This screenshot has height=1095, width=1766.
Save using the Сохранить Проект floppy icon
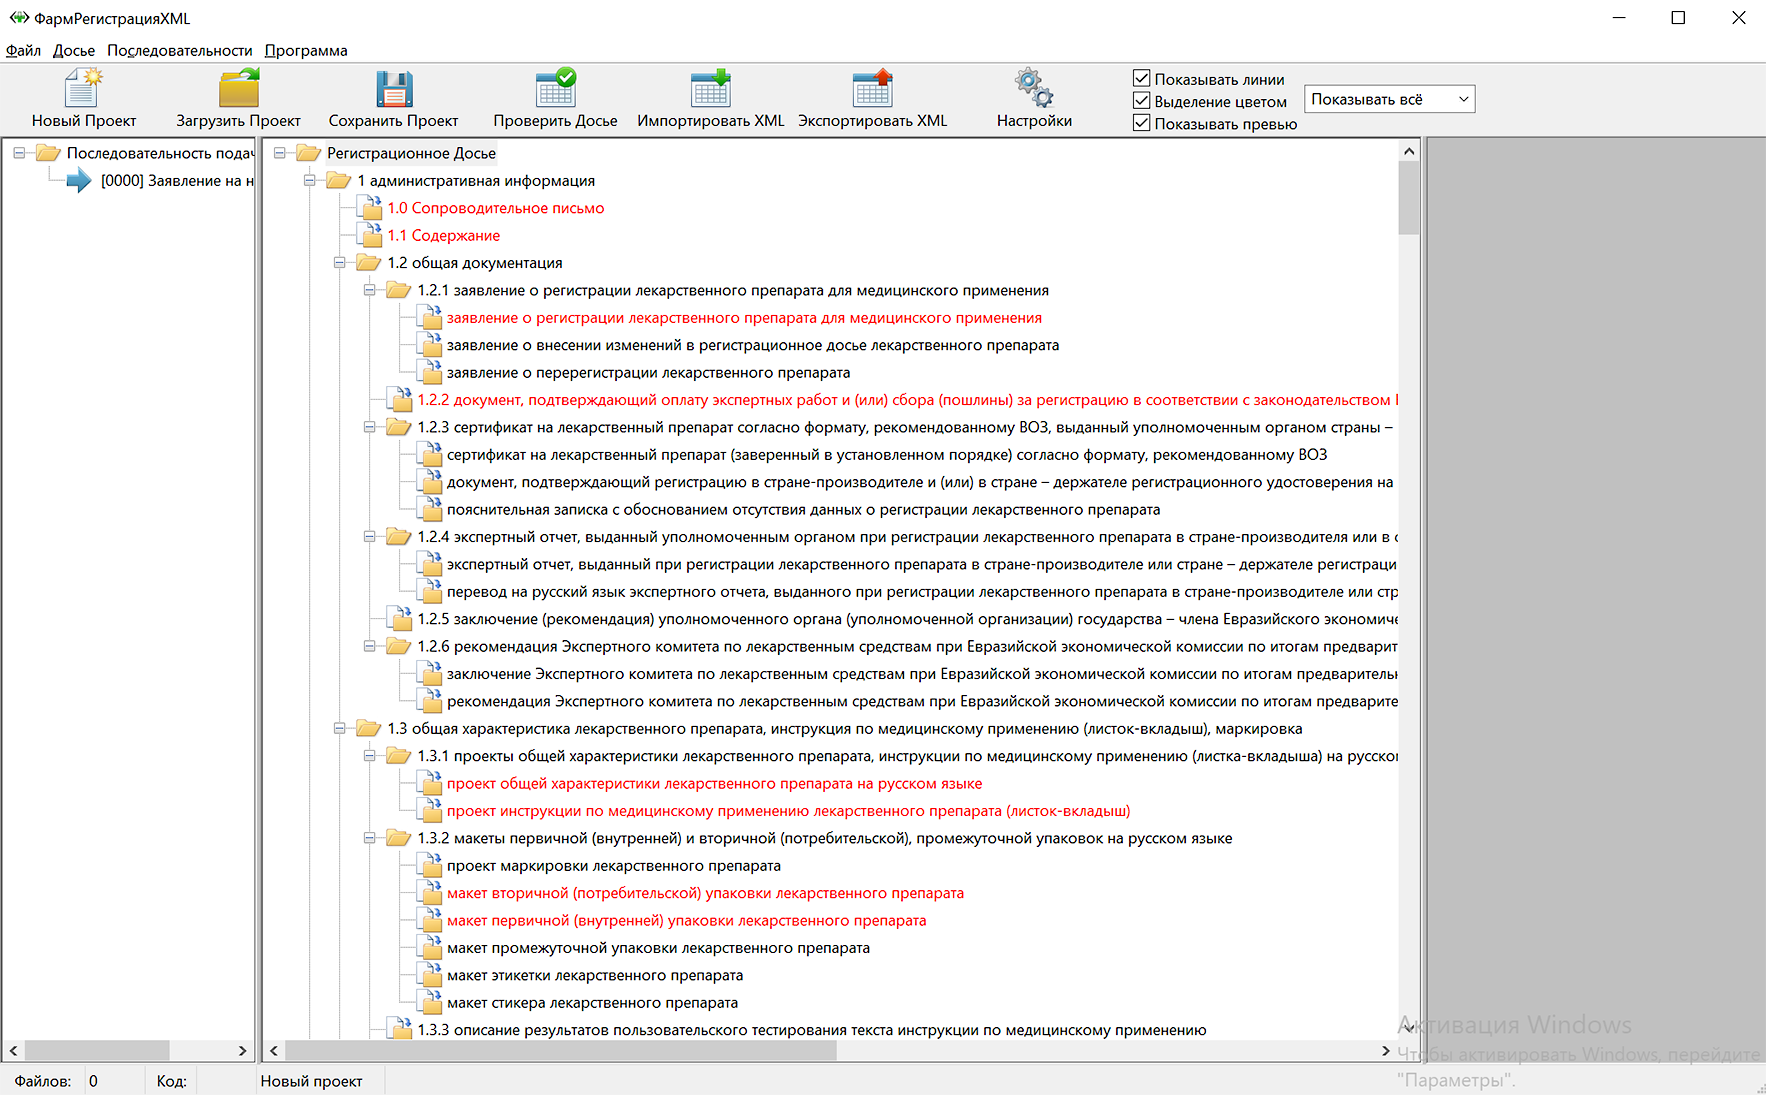[393, 89]
